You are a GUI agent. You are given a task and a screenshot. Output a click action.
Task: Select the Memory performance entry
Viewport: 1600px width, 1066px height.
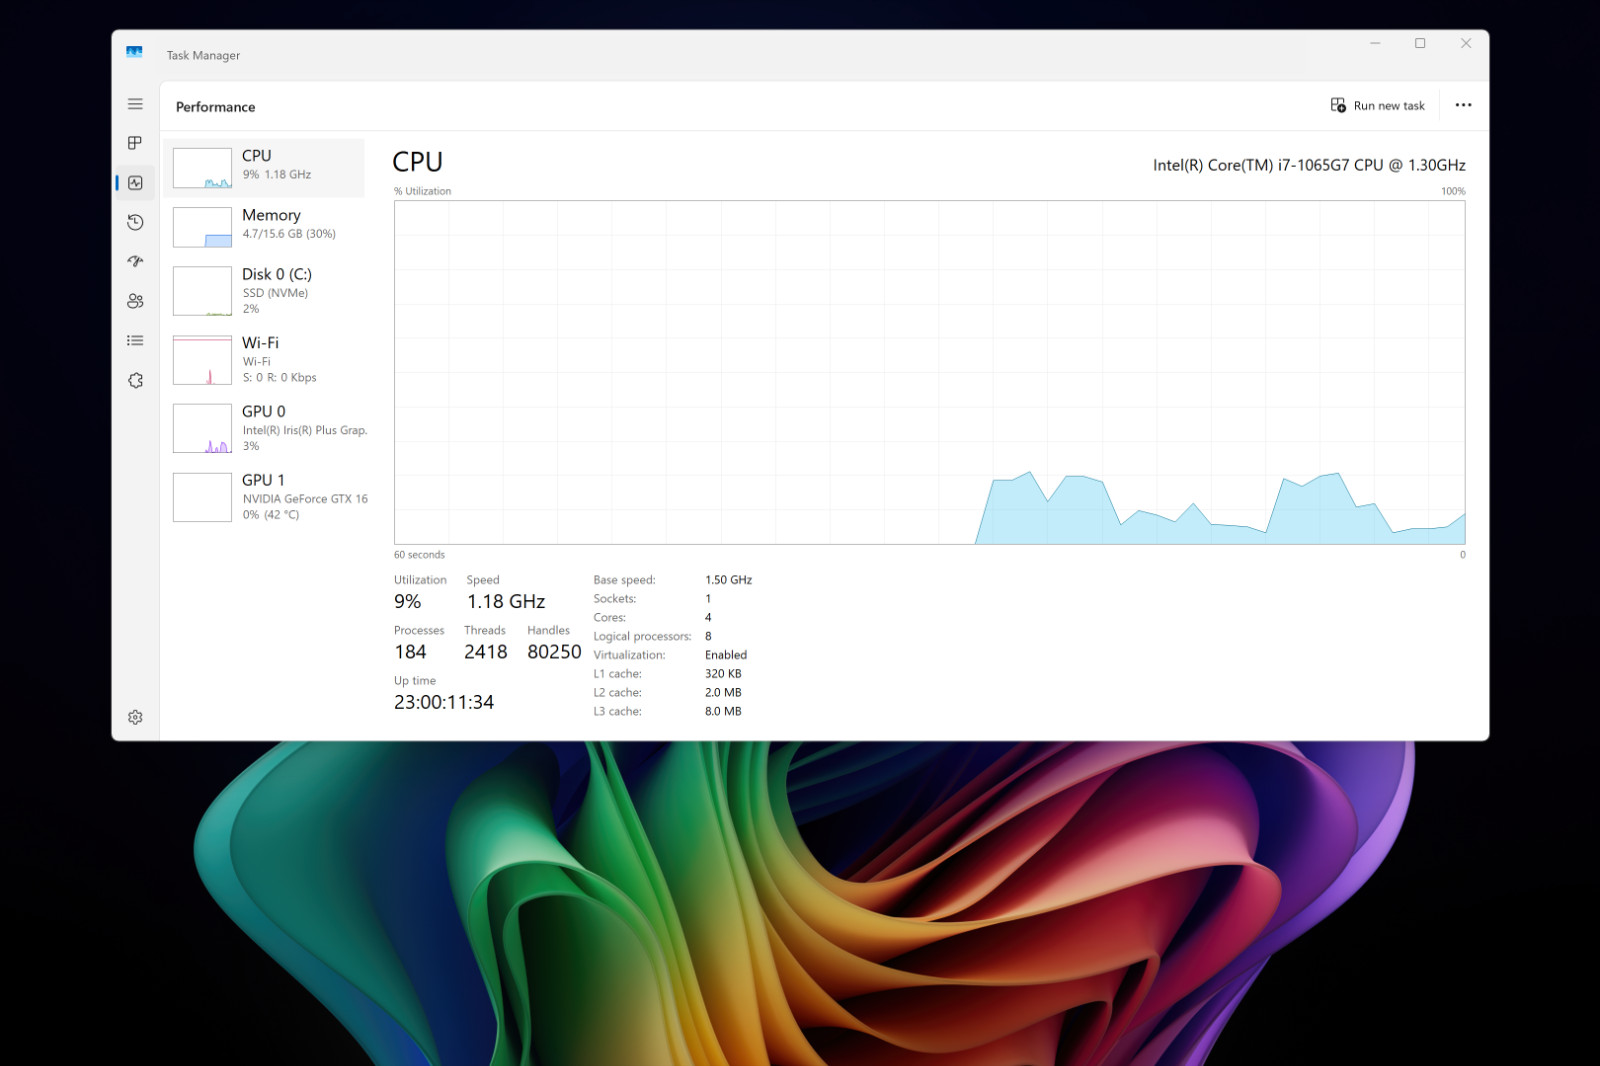(x=264, y=227)
